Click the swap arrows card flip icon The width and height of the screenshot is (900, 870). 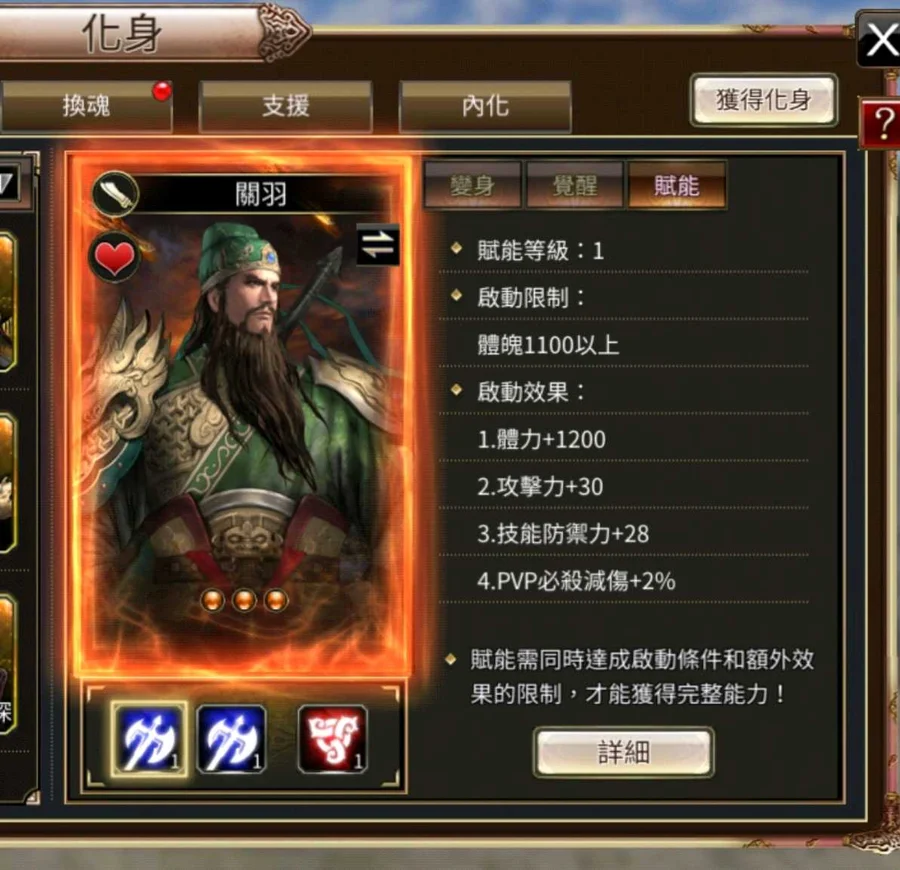pyautogui.click(x=378, y=244)
